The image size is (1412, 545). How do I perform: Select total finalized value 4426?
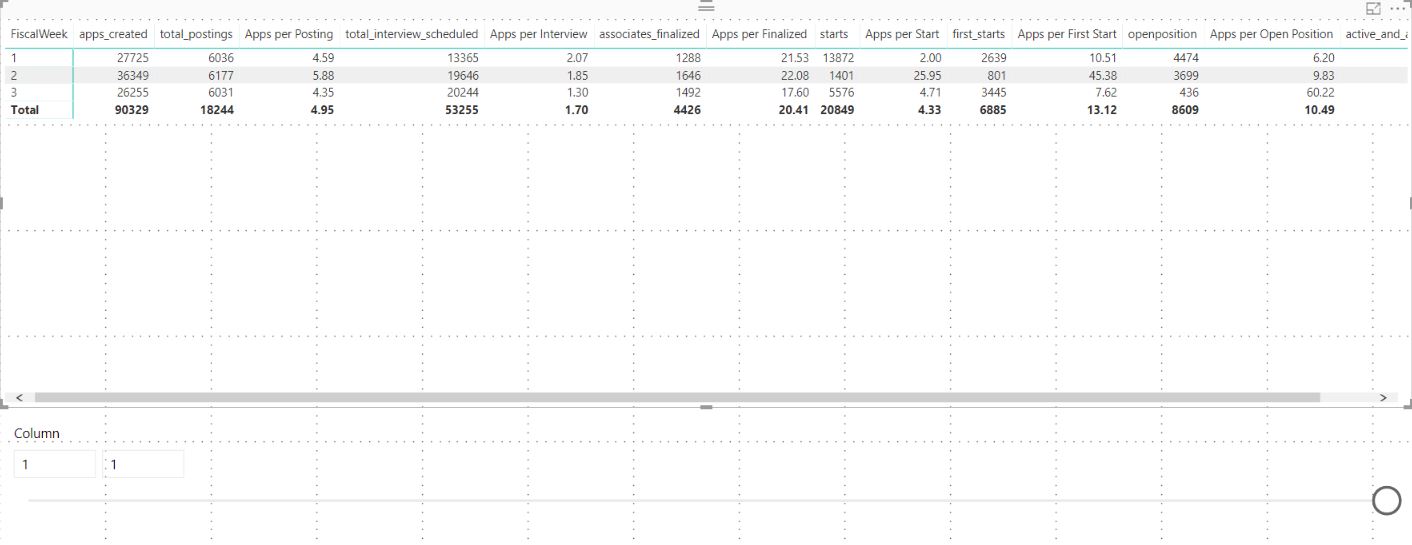point(686,110)
